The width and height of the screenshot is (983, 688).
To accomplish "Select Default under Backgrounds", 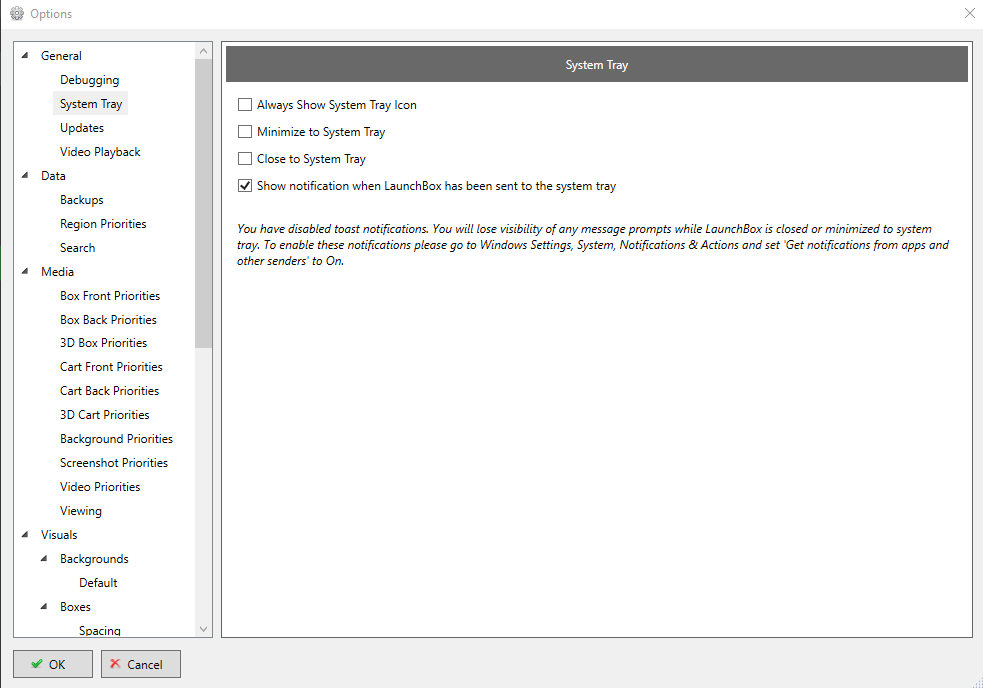I will (98, 583).
